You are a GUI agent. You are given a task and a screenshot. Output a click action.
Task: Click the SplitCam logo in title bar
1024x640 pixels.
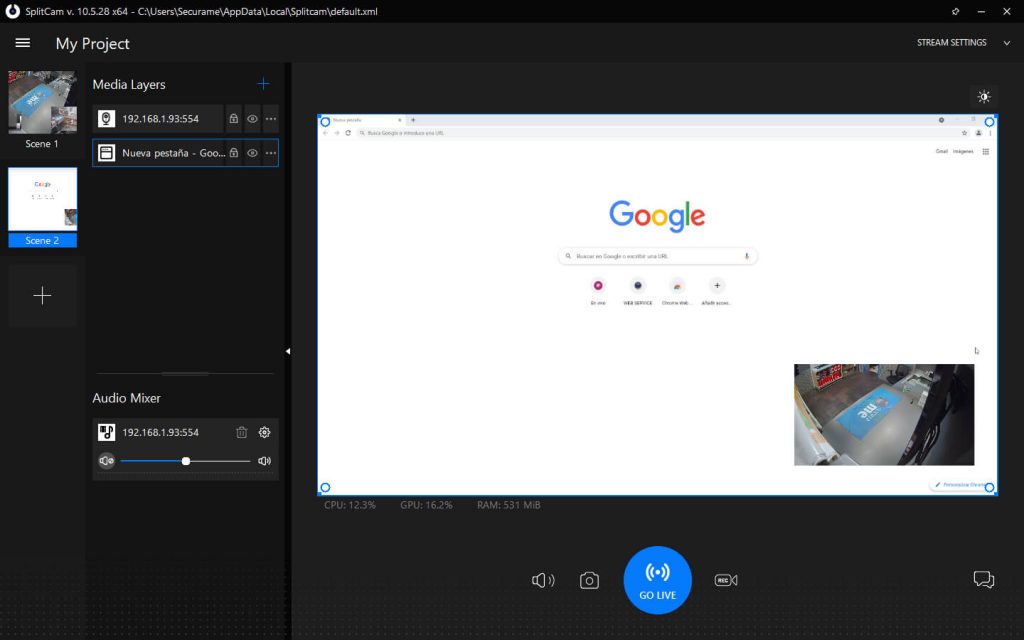coord(12,11)
